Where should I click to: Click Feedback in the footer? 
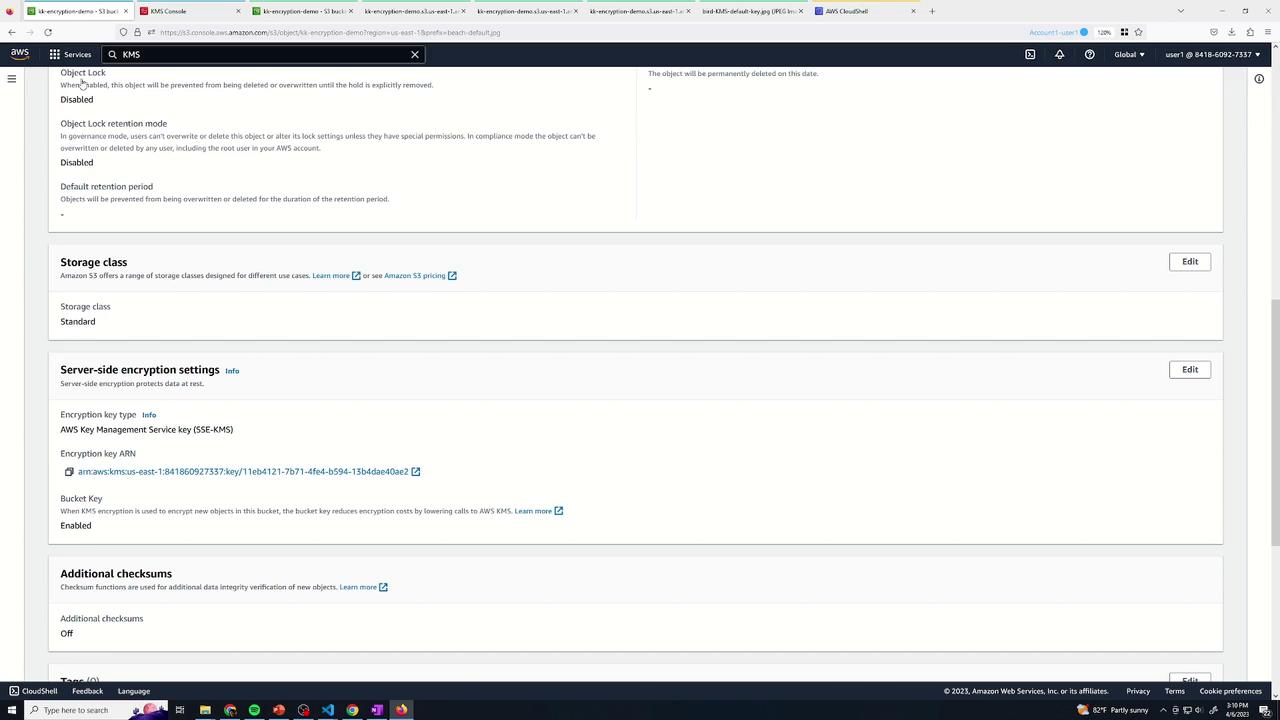87,691
